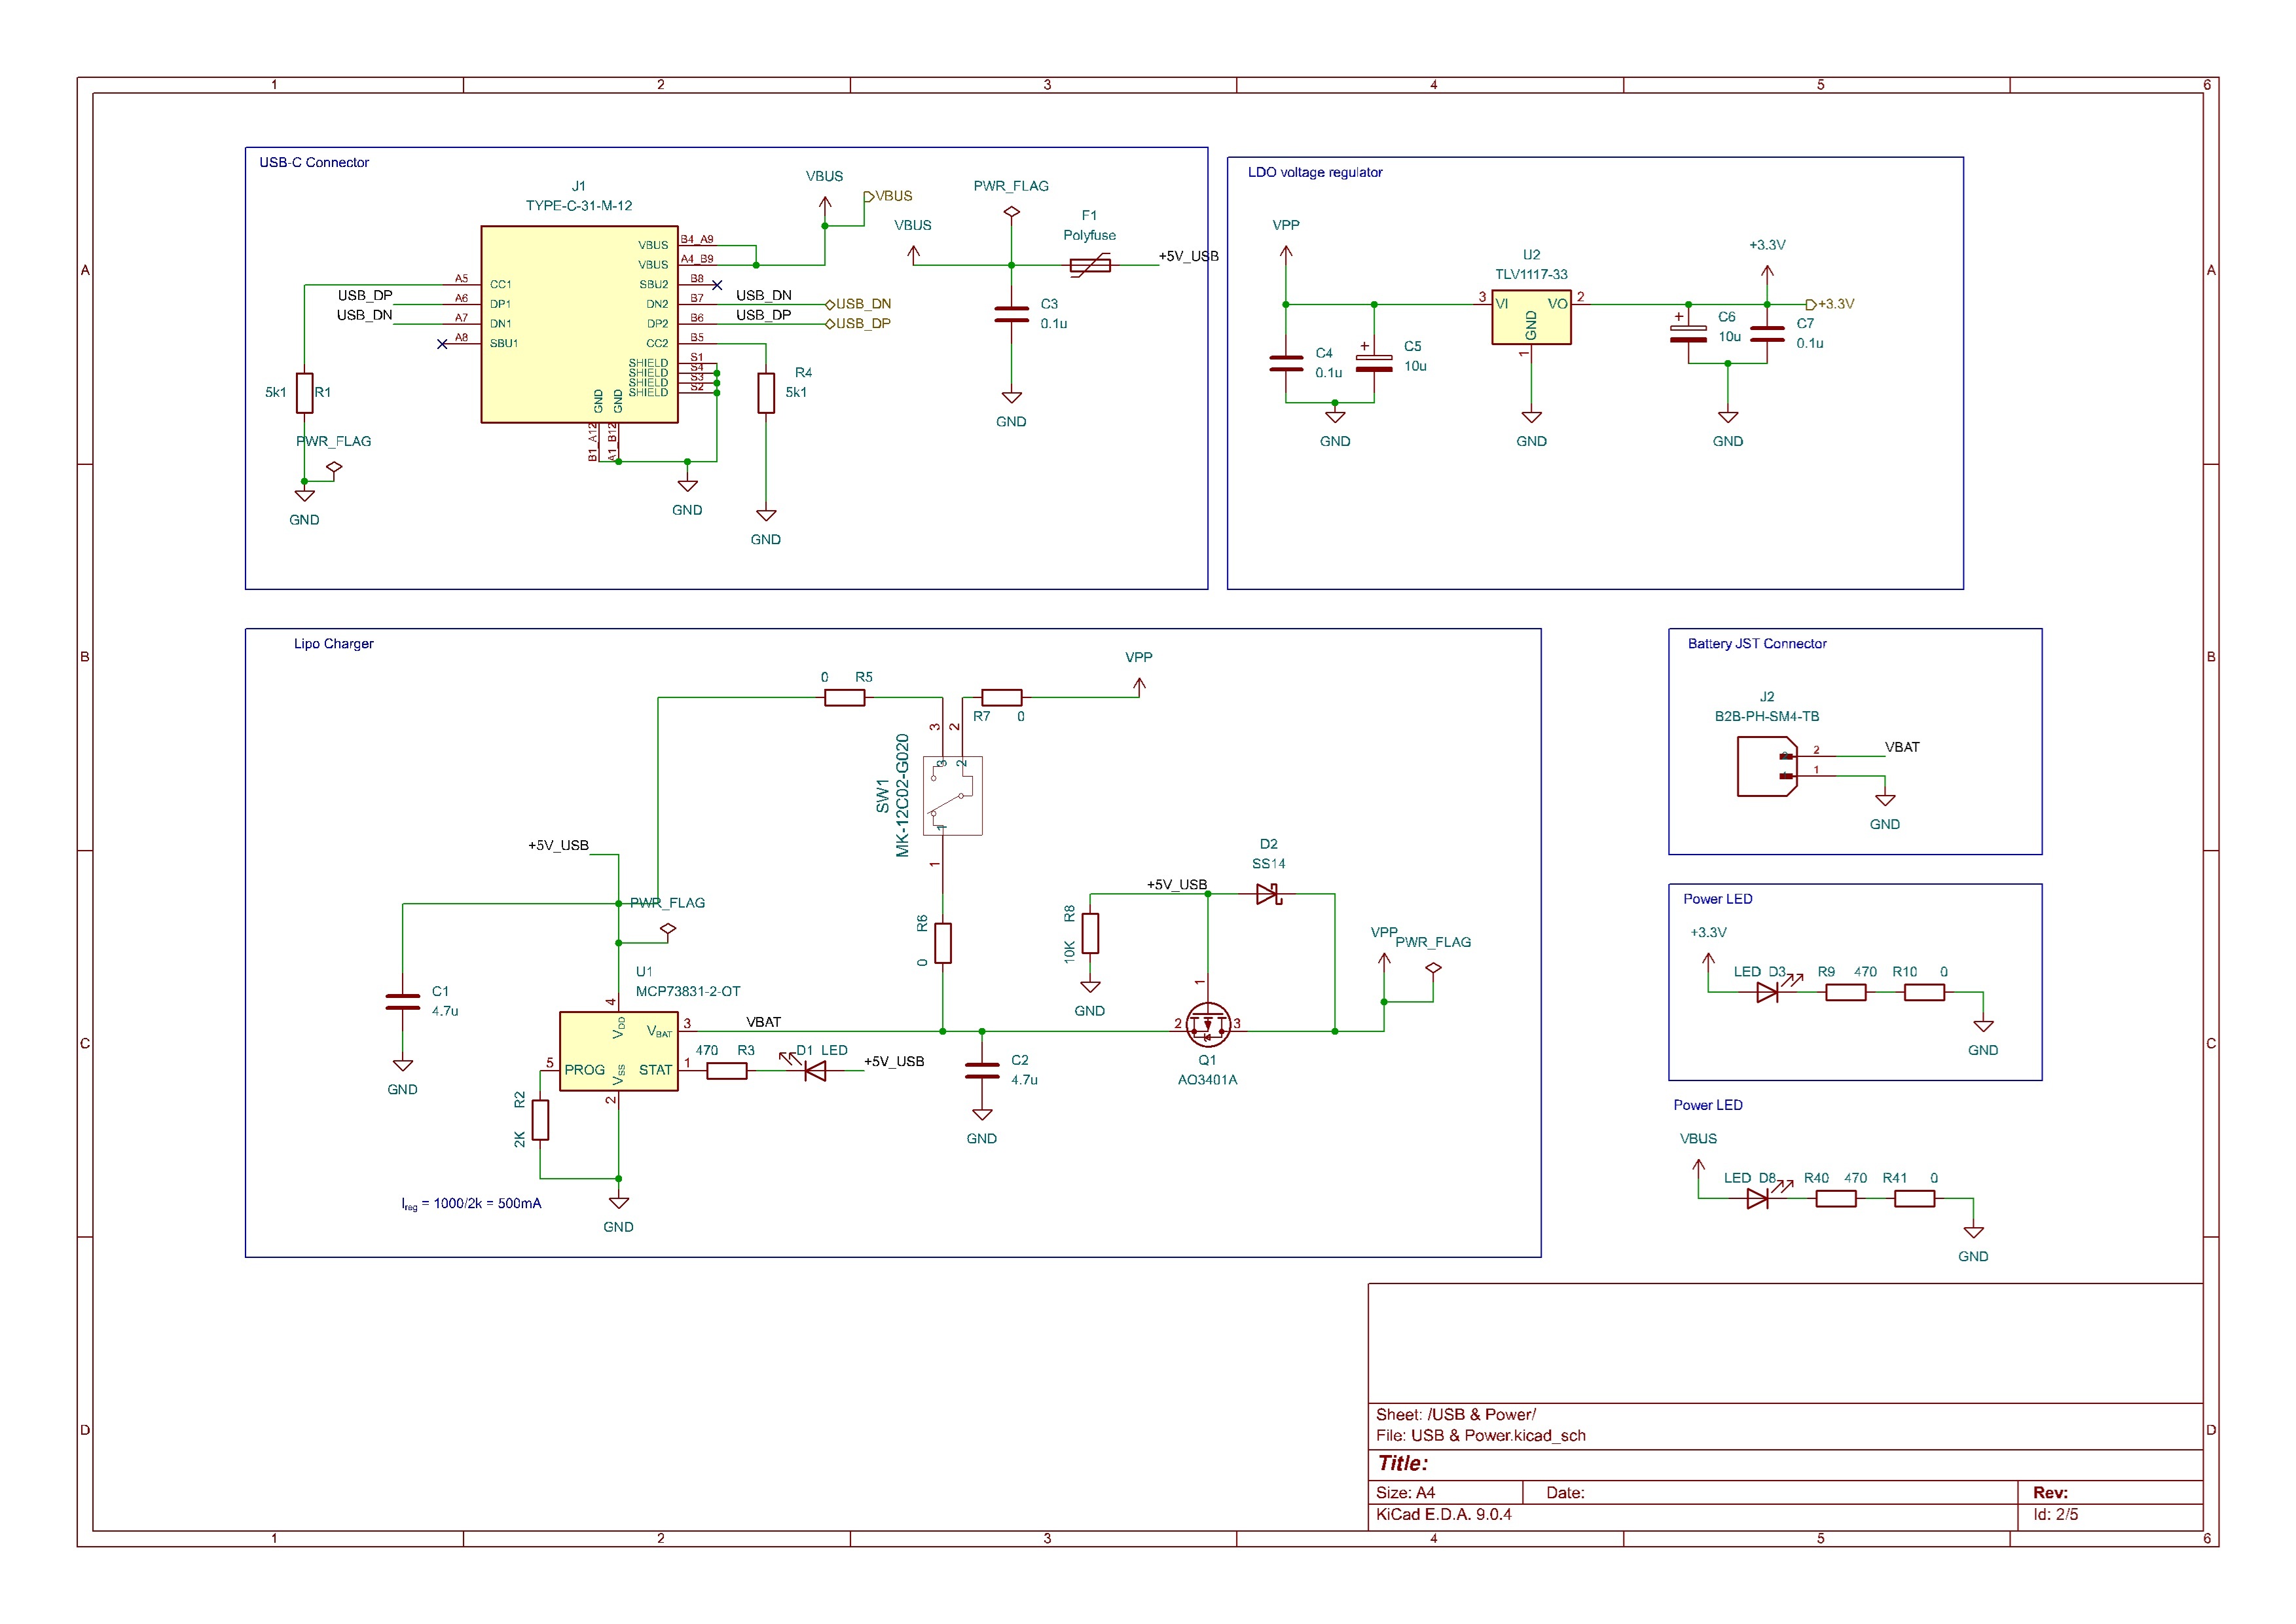This screenshot has height=1624, width=2296.
Task: Click the VBUS hierarchical label near J1
Action: point(889,196)
